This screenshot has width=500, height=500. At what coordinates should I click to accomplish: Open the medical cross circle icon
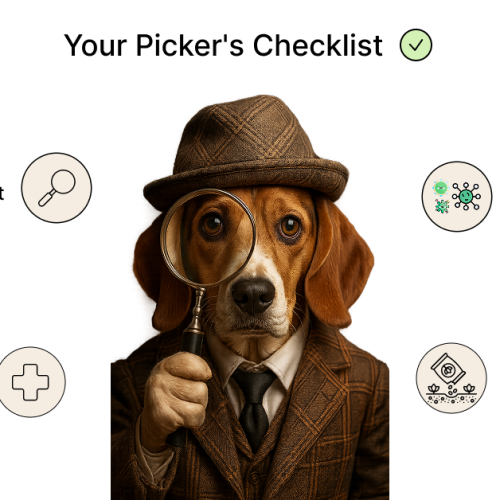click(31, 382)
